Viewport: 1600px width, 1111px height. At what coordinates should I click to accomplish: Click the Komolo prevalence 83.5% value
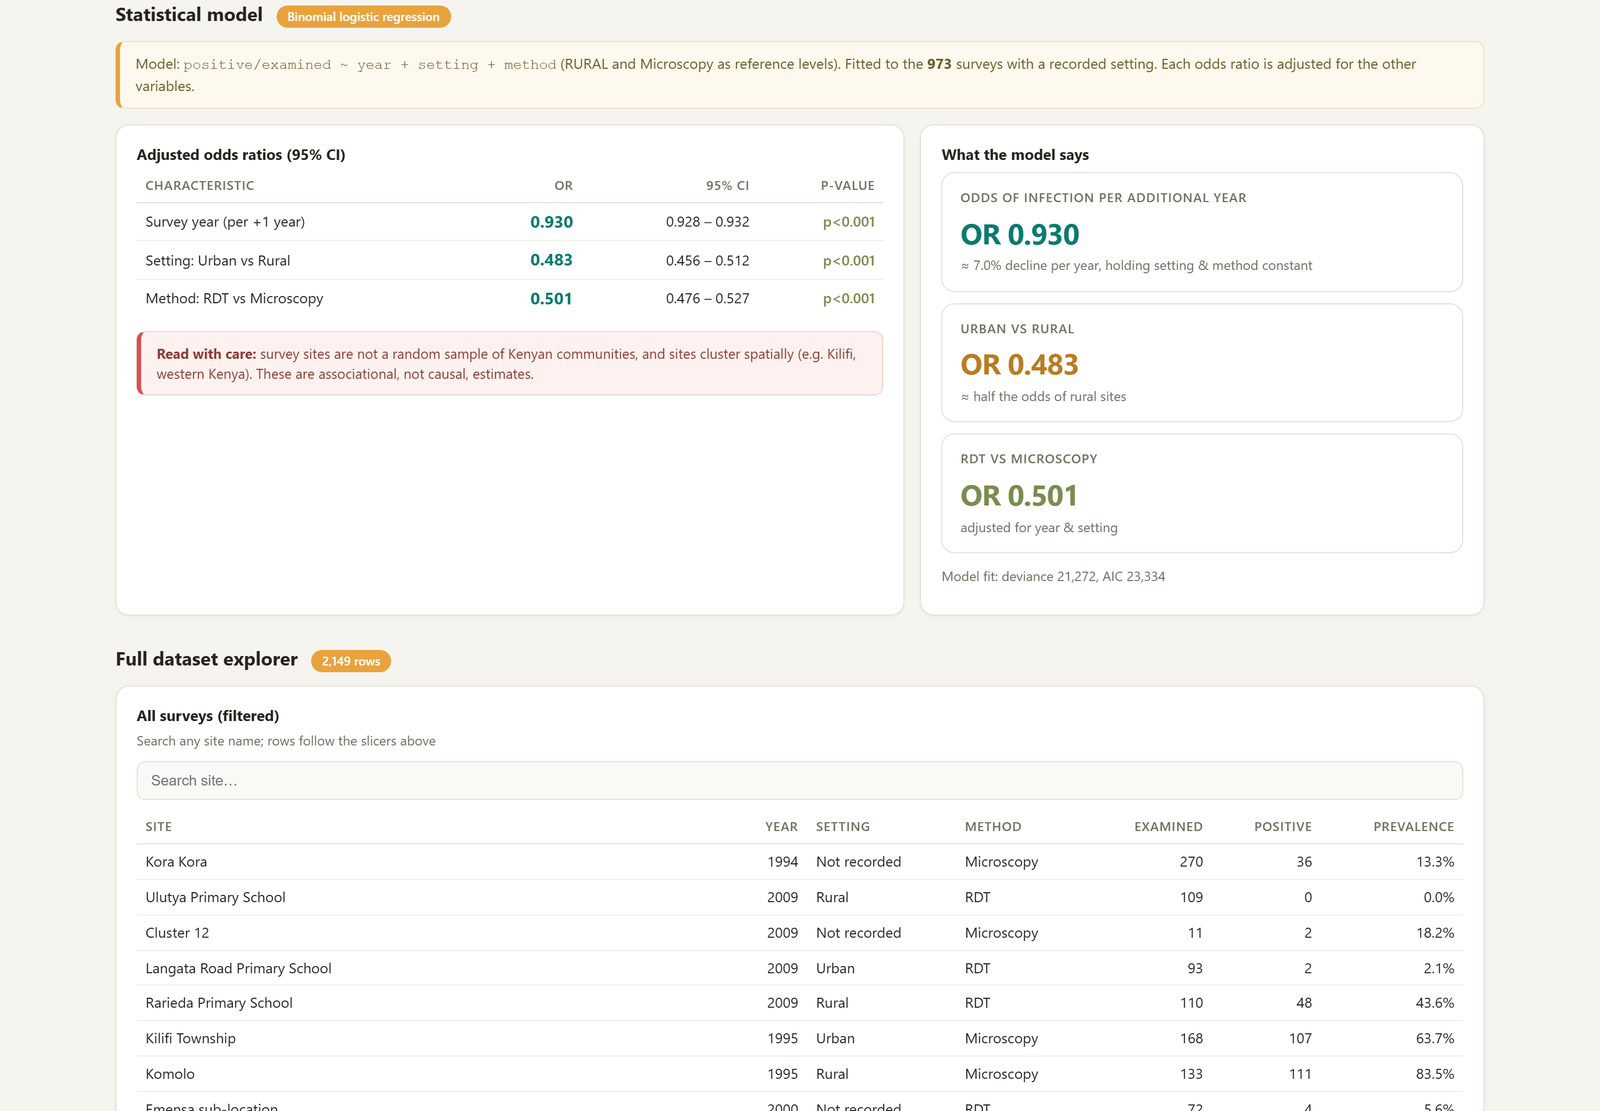(x=1435, y=1074)
